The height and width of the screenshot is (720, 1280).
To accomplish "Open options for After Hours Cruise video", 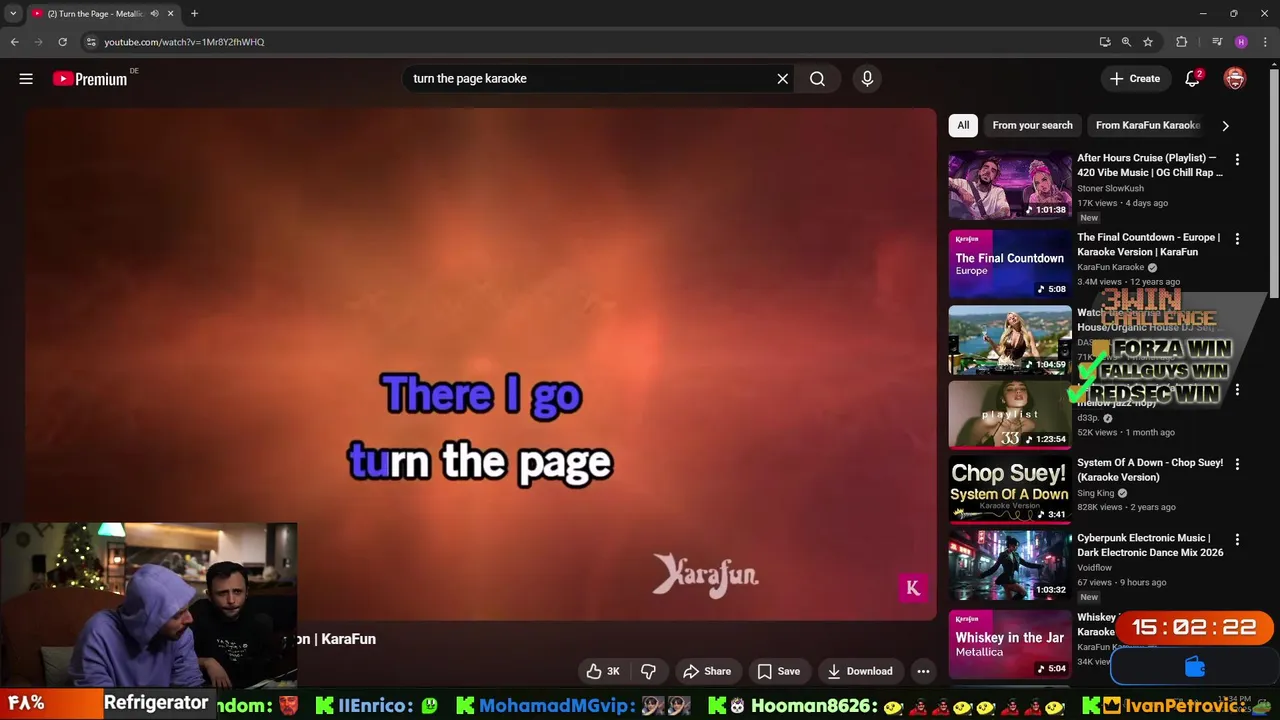I will pos(1237,160).
